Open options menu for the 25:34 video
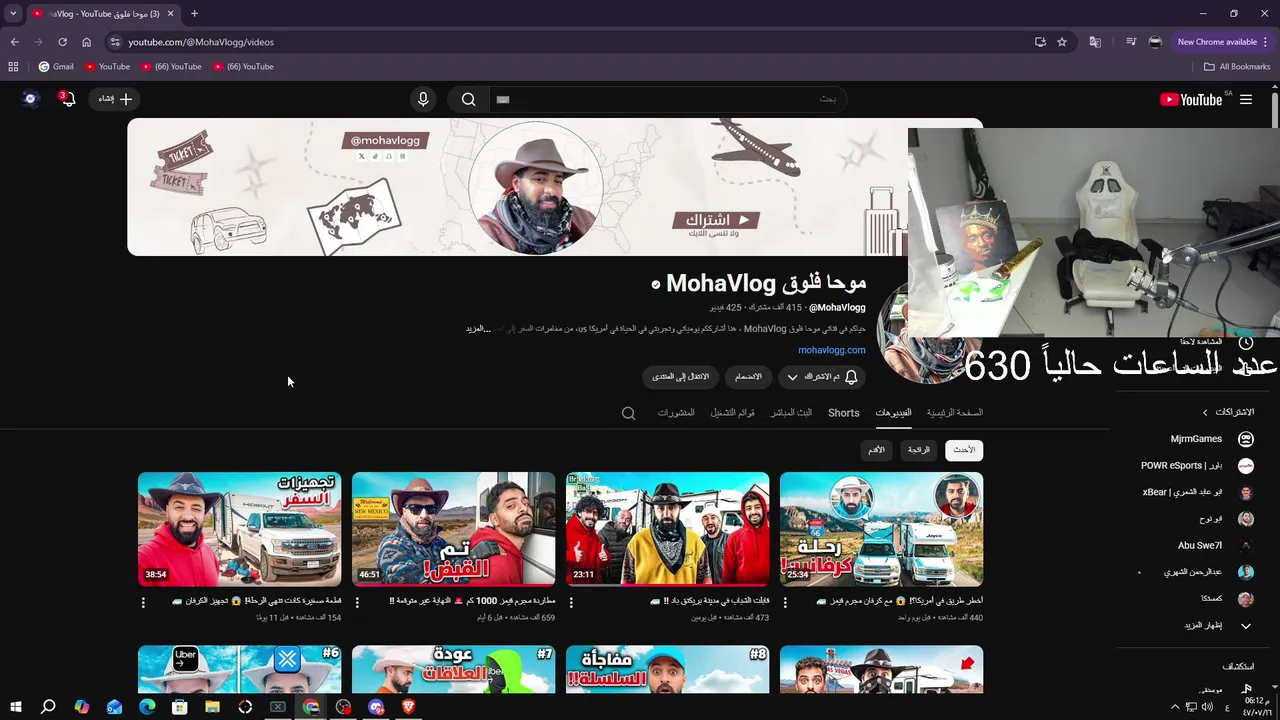Image resolution: width=1280 pixels, height=720 pixels. pyautogui.click(x=785, y=603)
